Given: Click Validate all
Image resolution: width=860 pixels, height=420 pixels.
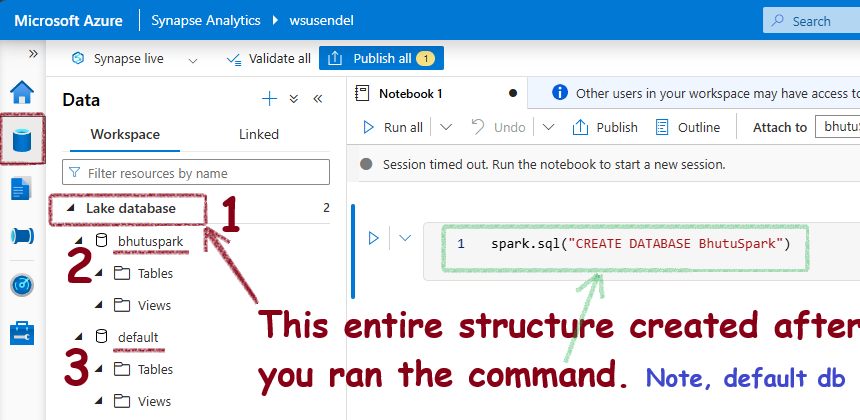Looking at the screenshot, I should [x=269, y=59].
